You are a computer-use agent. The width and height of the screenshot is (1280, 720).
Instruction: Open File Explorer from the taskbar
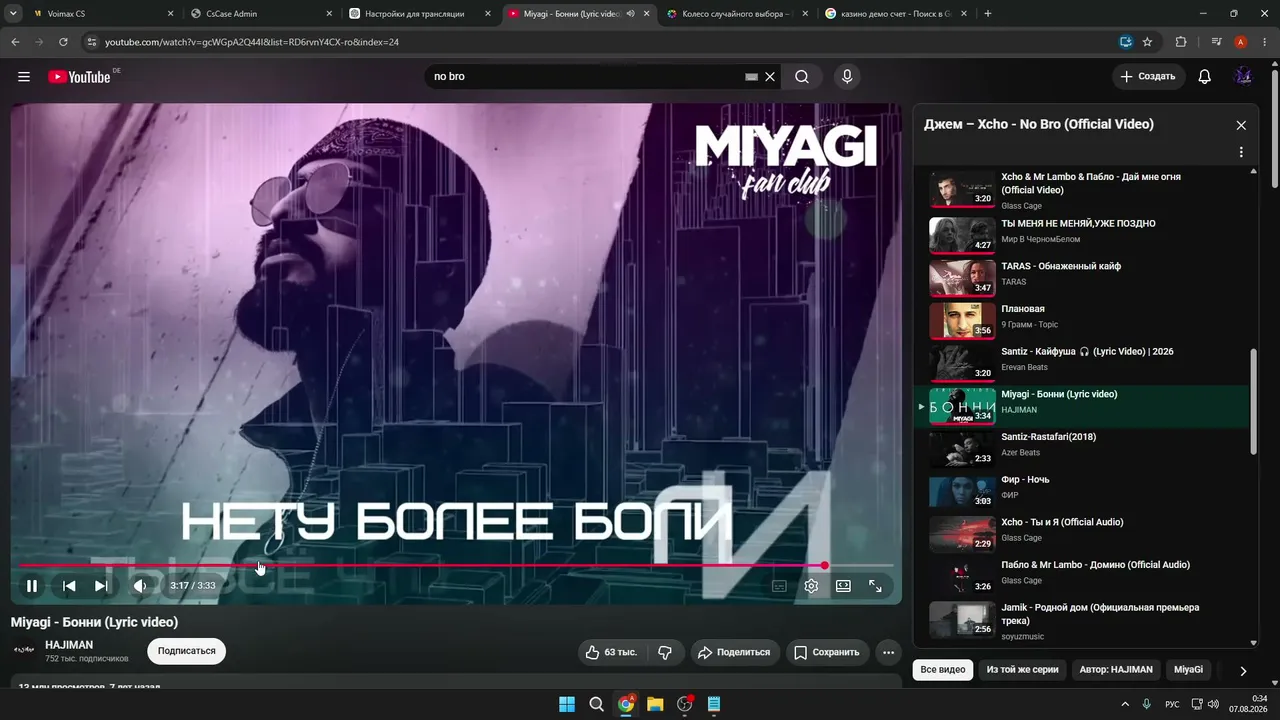(x=655, y=704)
